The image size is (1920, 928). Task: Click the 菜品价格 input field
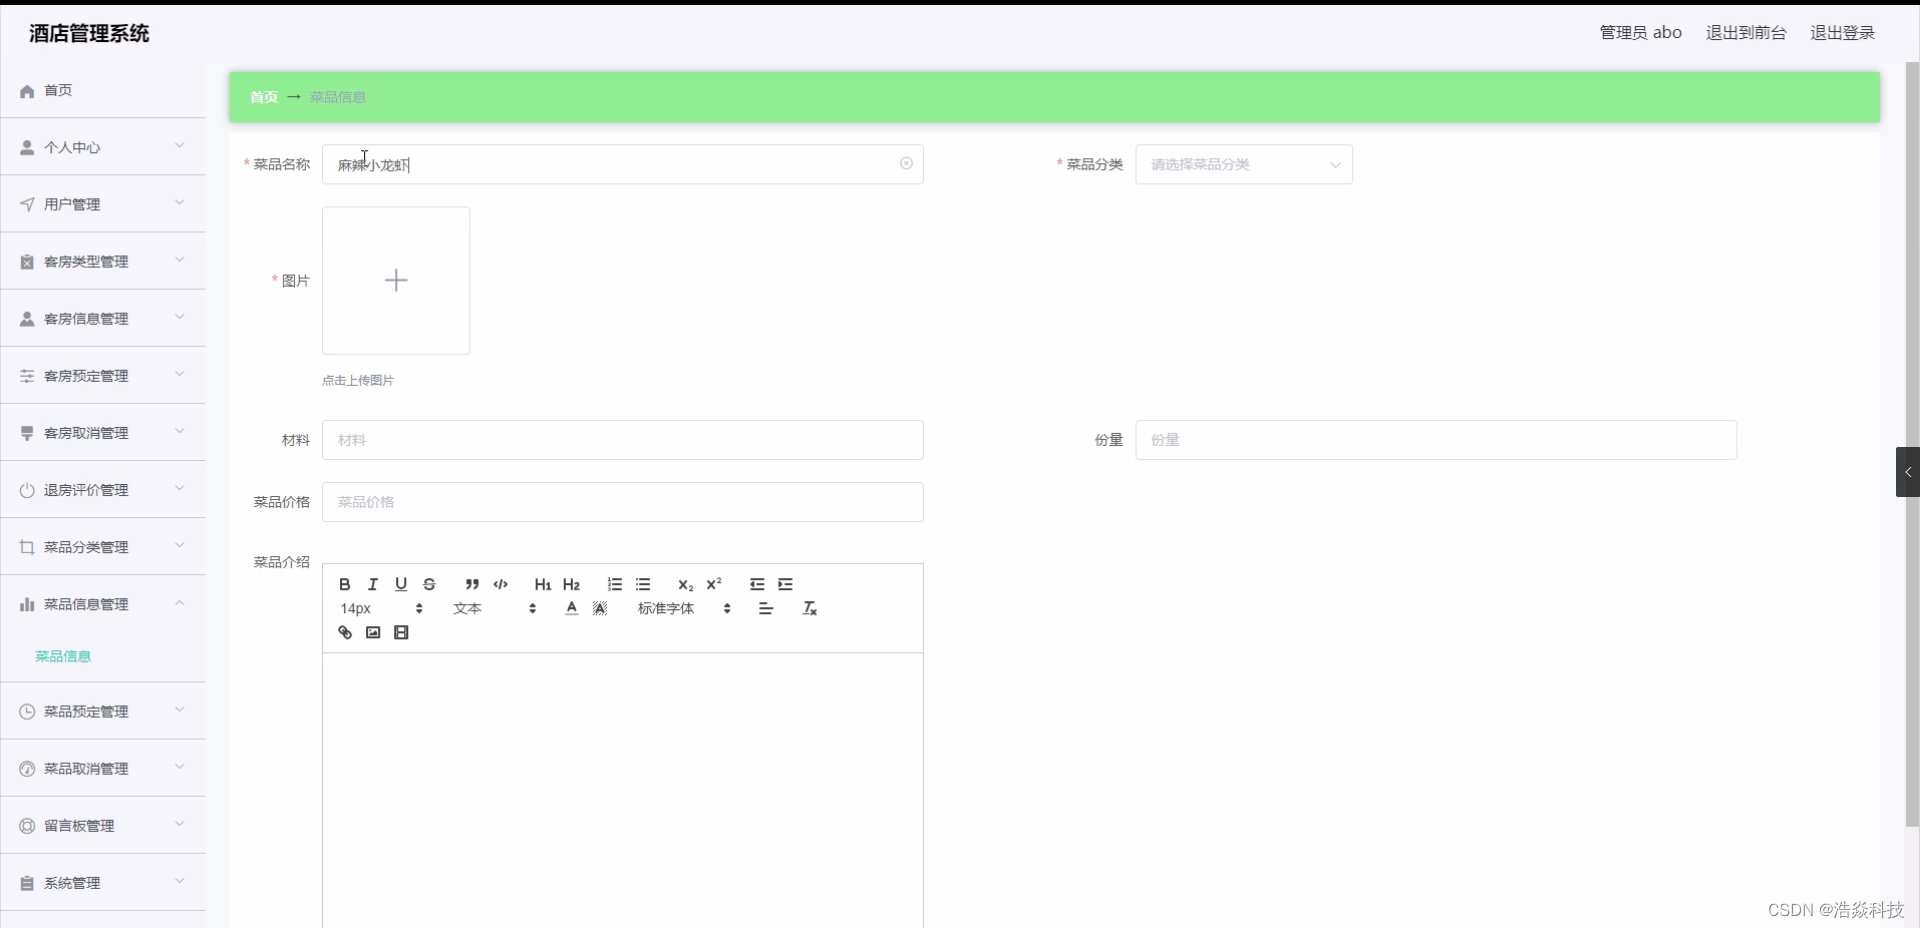click(x=622, y=502)
